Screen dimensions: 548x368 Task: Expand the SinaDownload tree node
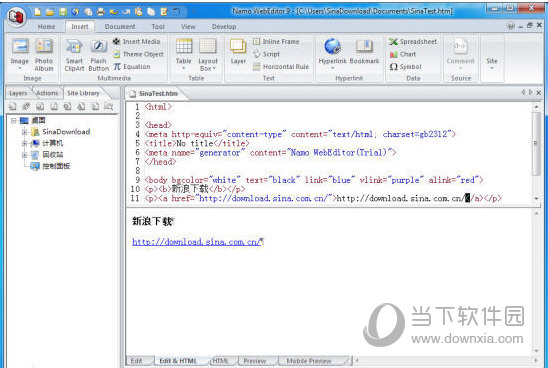point(24,132)
